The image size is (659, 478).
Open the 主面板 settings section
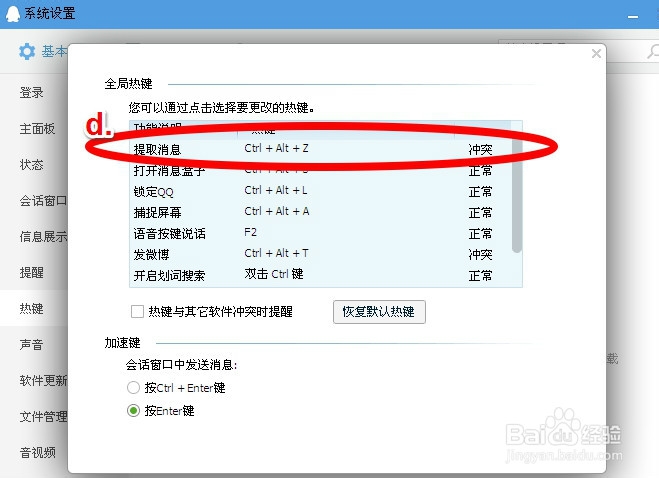point(37,129)
